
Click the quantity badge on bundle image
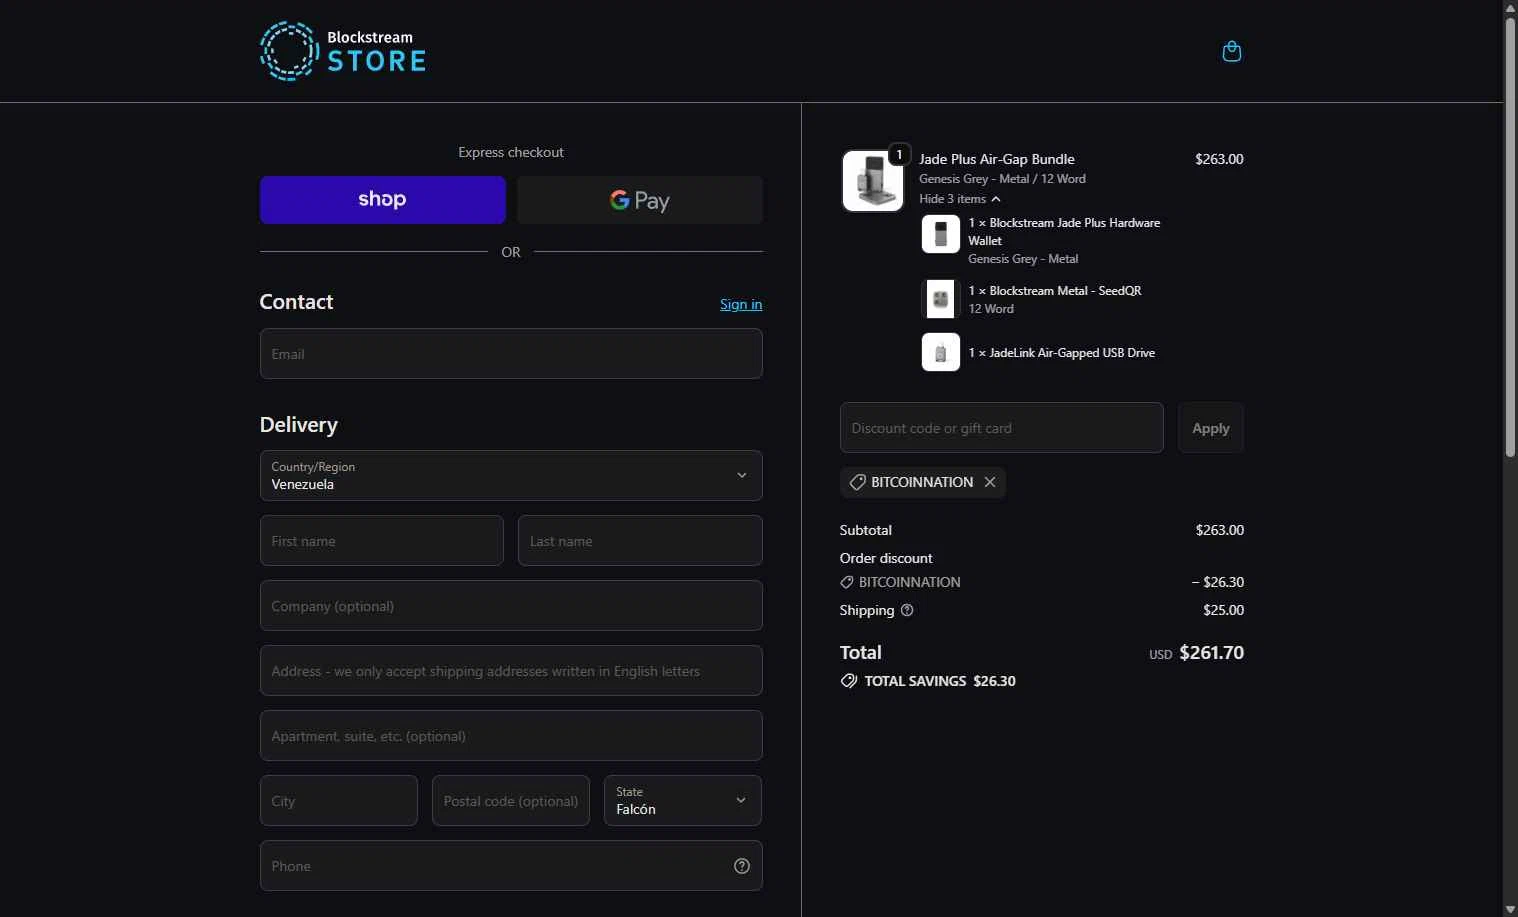point(899,154)
